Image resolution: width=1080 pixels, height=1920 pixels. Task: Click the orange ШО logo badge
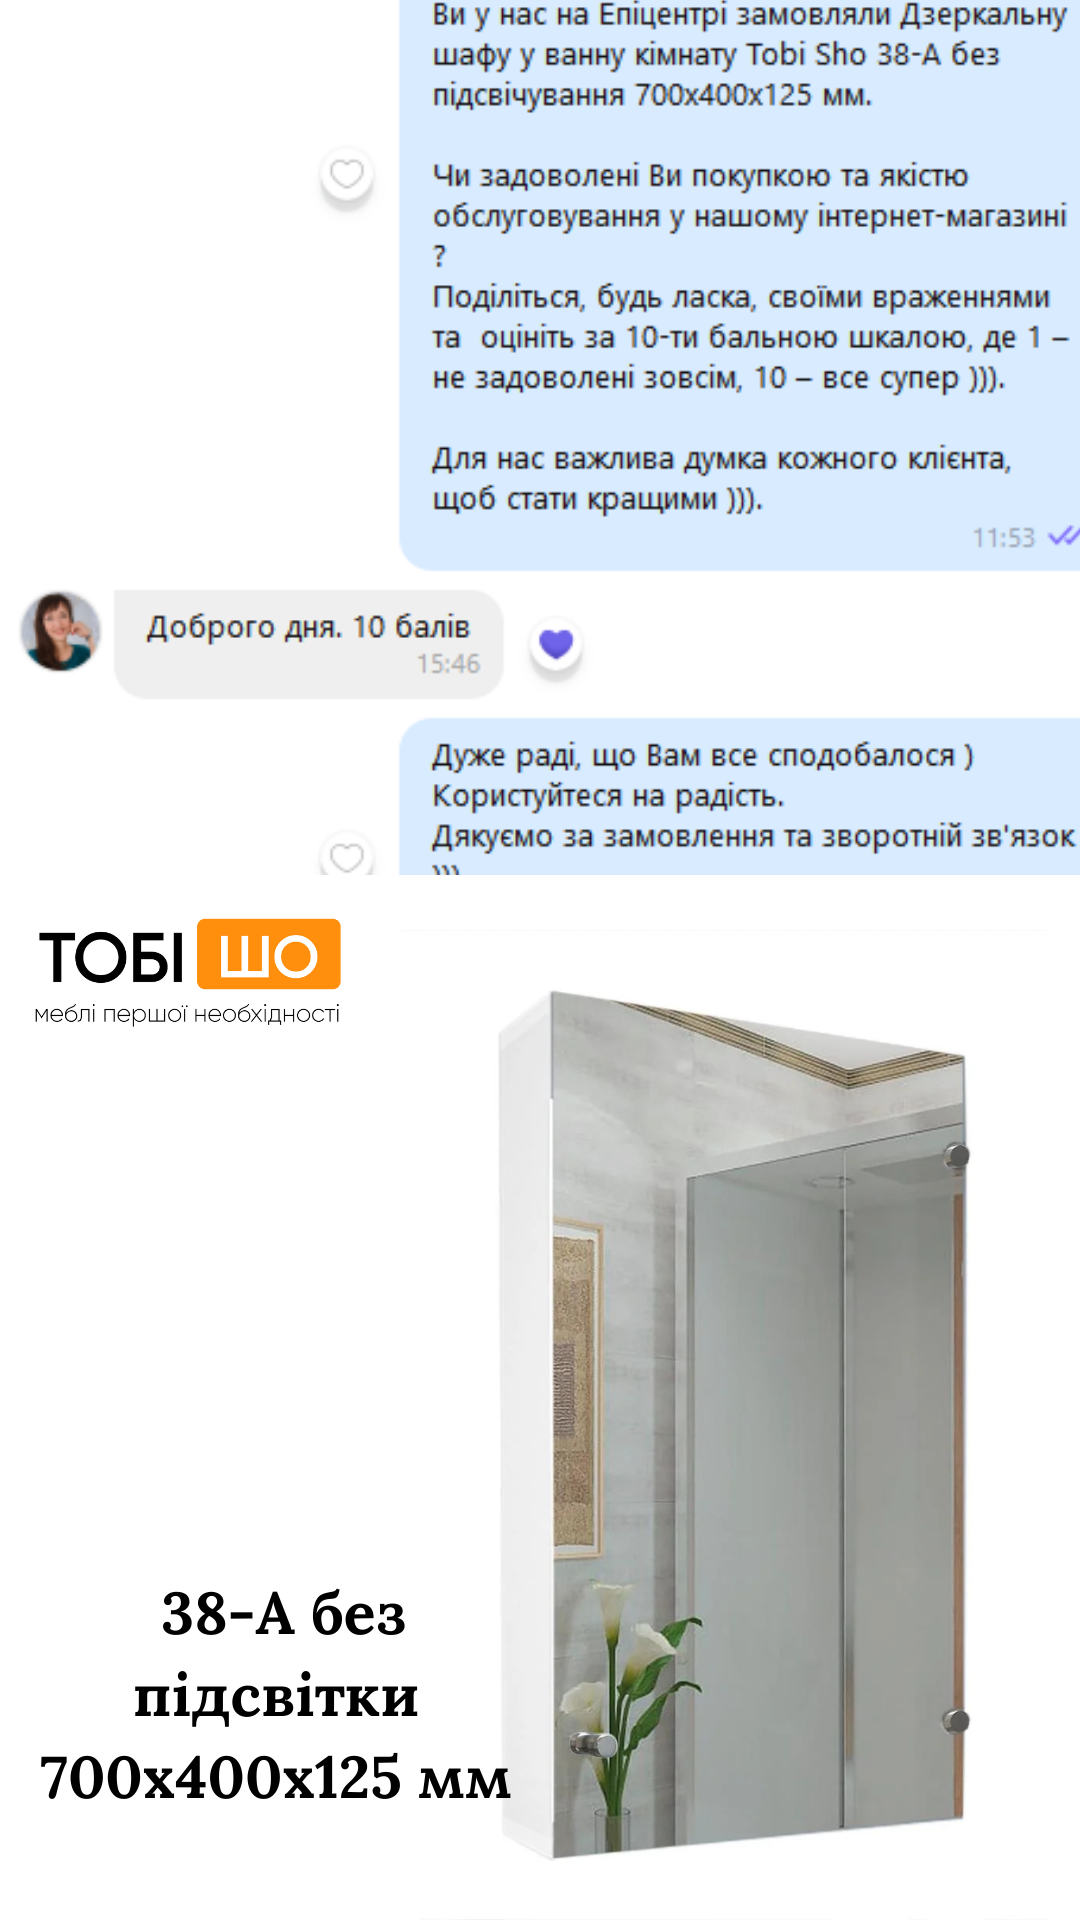pos(268,955)
